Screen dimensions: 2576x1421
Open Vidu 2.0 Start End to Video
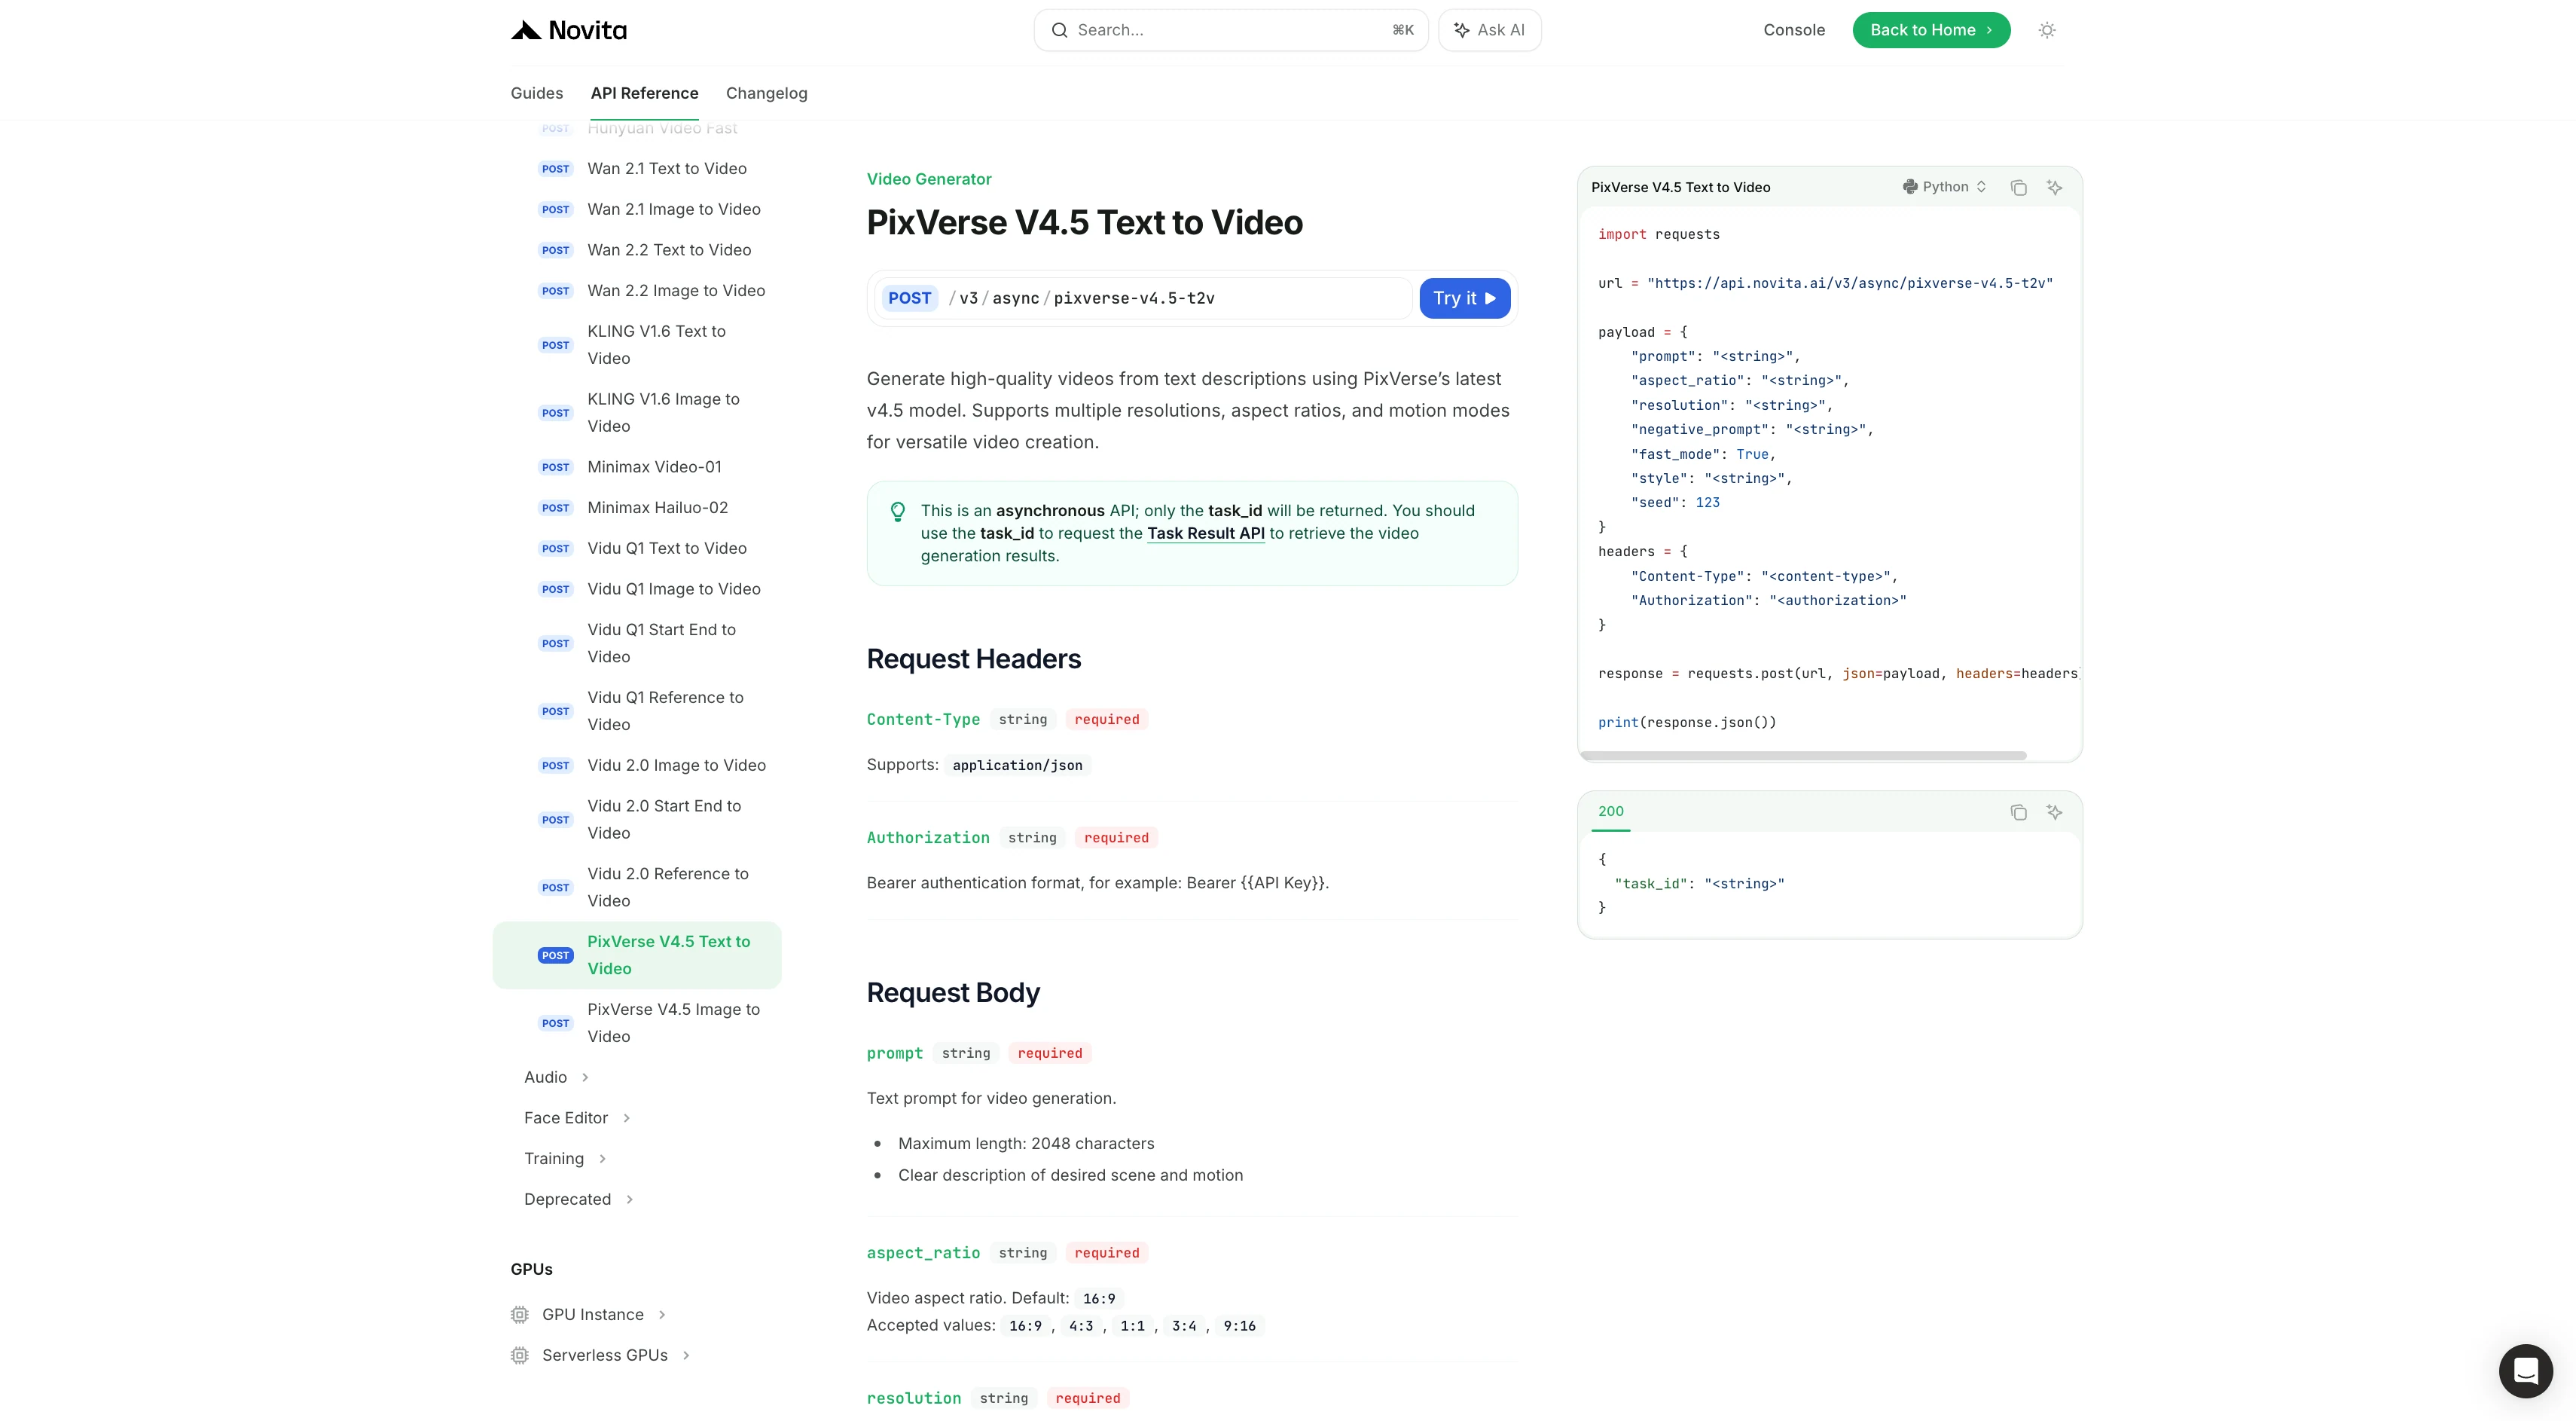click(664, 820)
